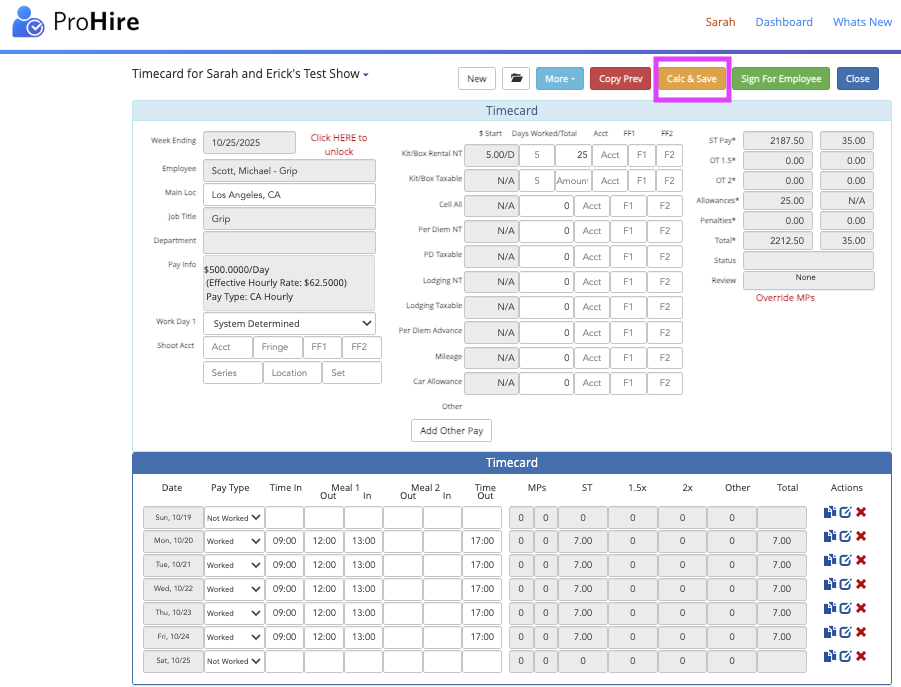
Task: Copy the Sun, 10/19 row
Action: click(x=830, y=512)
